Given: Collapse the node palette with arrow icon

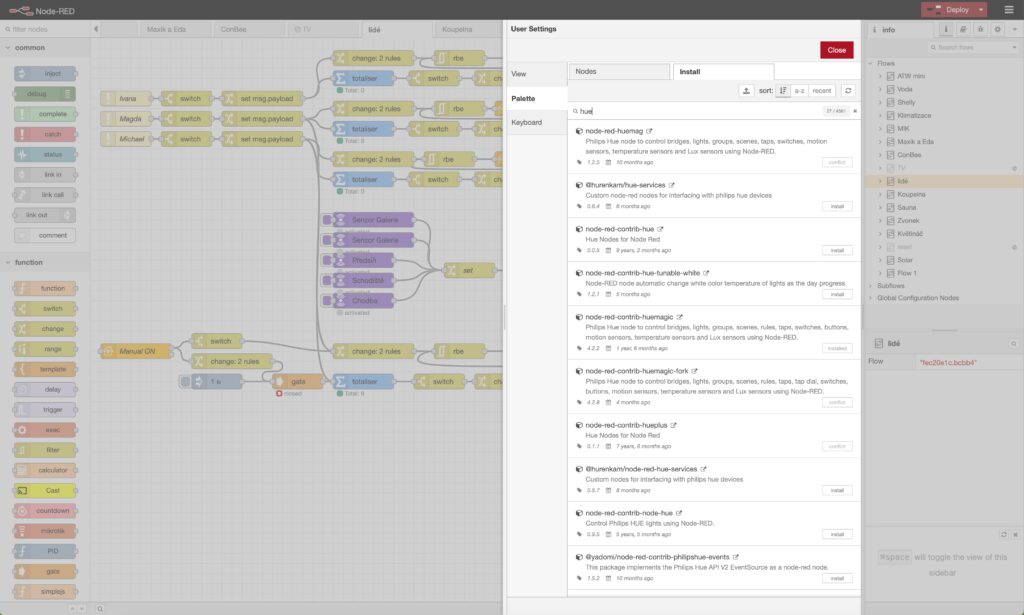Looking at the screenshot, I should (96, 29).
